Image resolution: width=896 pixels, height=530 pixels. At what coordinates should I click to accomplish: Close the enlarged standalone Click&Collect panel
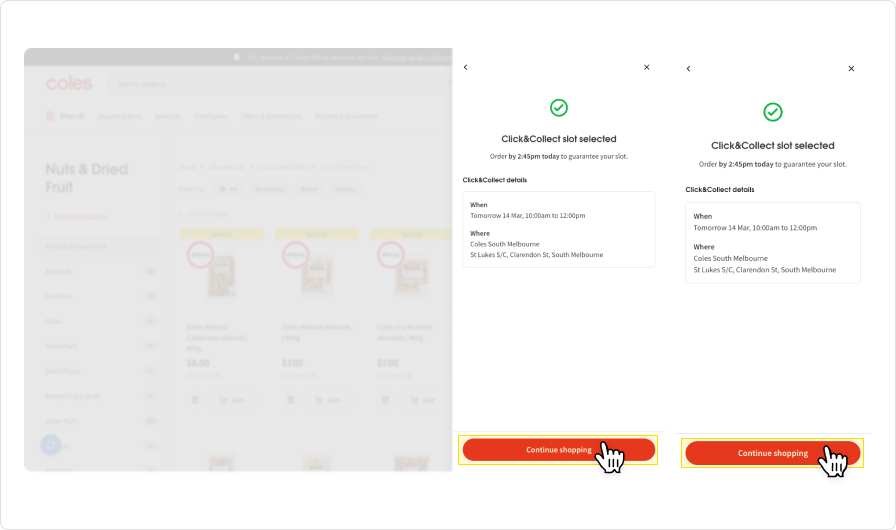(x=851, y=69)
